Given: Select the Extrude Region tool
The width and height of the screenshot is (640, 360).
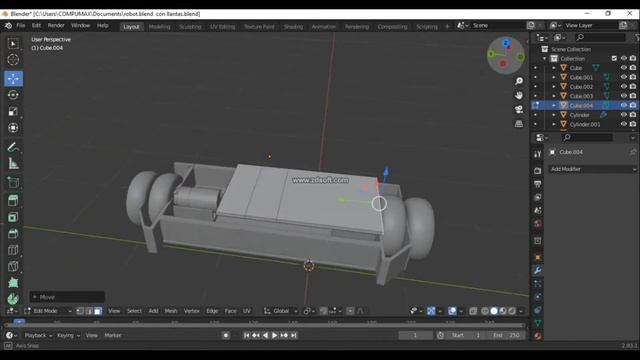Looking at the screenshot, I should click(x=13, y=200).
